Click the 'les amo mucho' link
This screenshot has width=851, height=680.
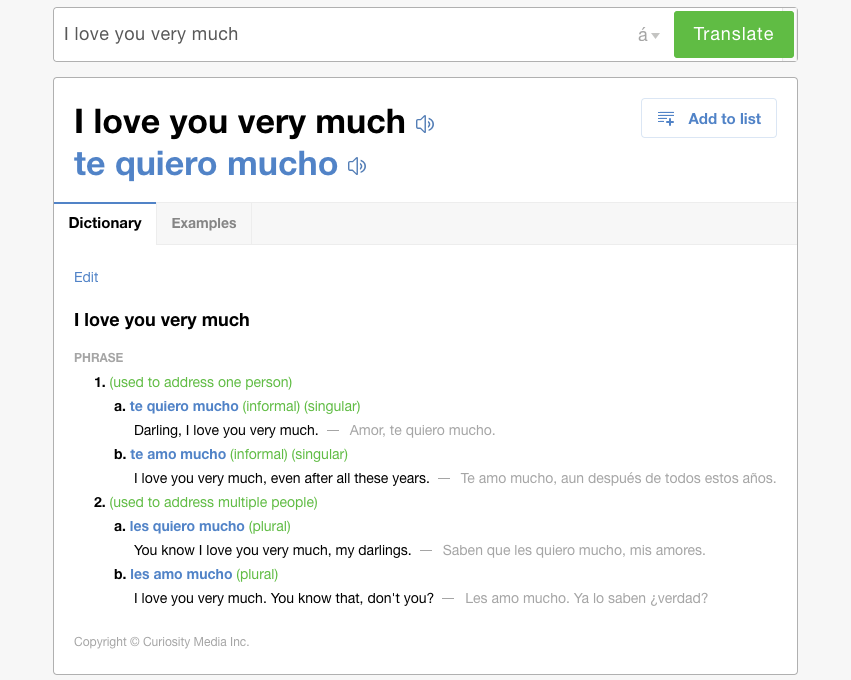(x=181, y=574)
